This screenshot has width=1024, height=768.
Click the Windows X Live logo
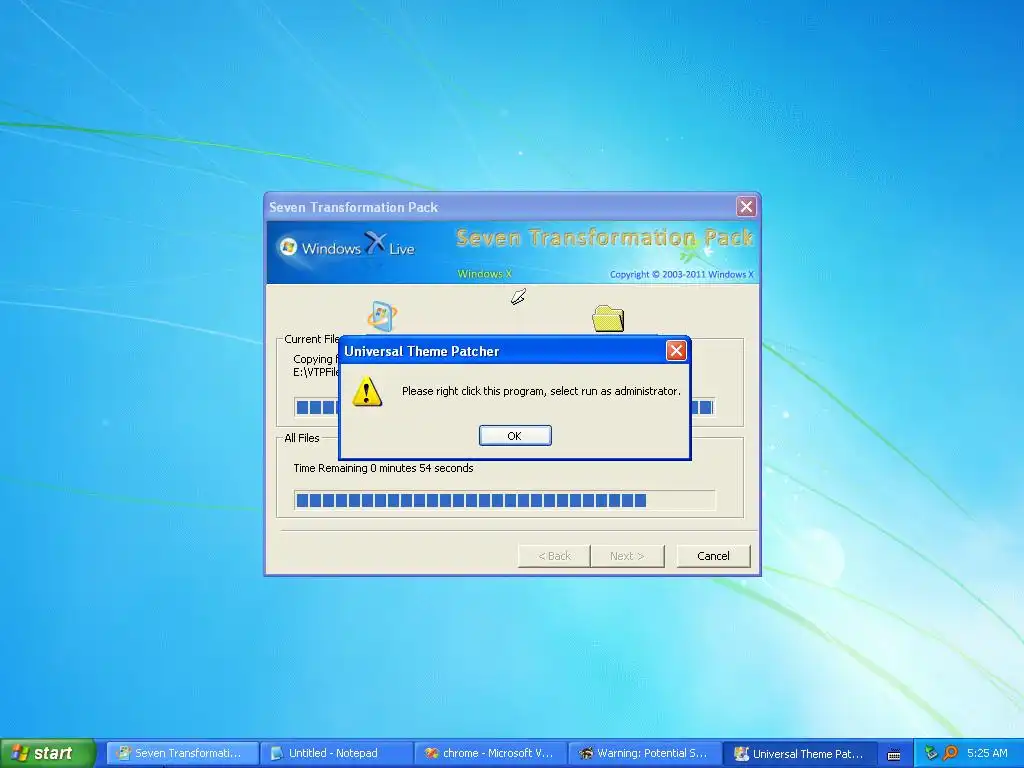click(x=346, y=246)
